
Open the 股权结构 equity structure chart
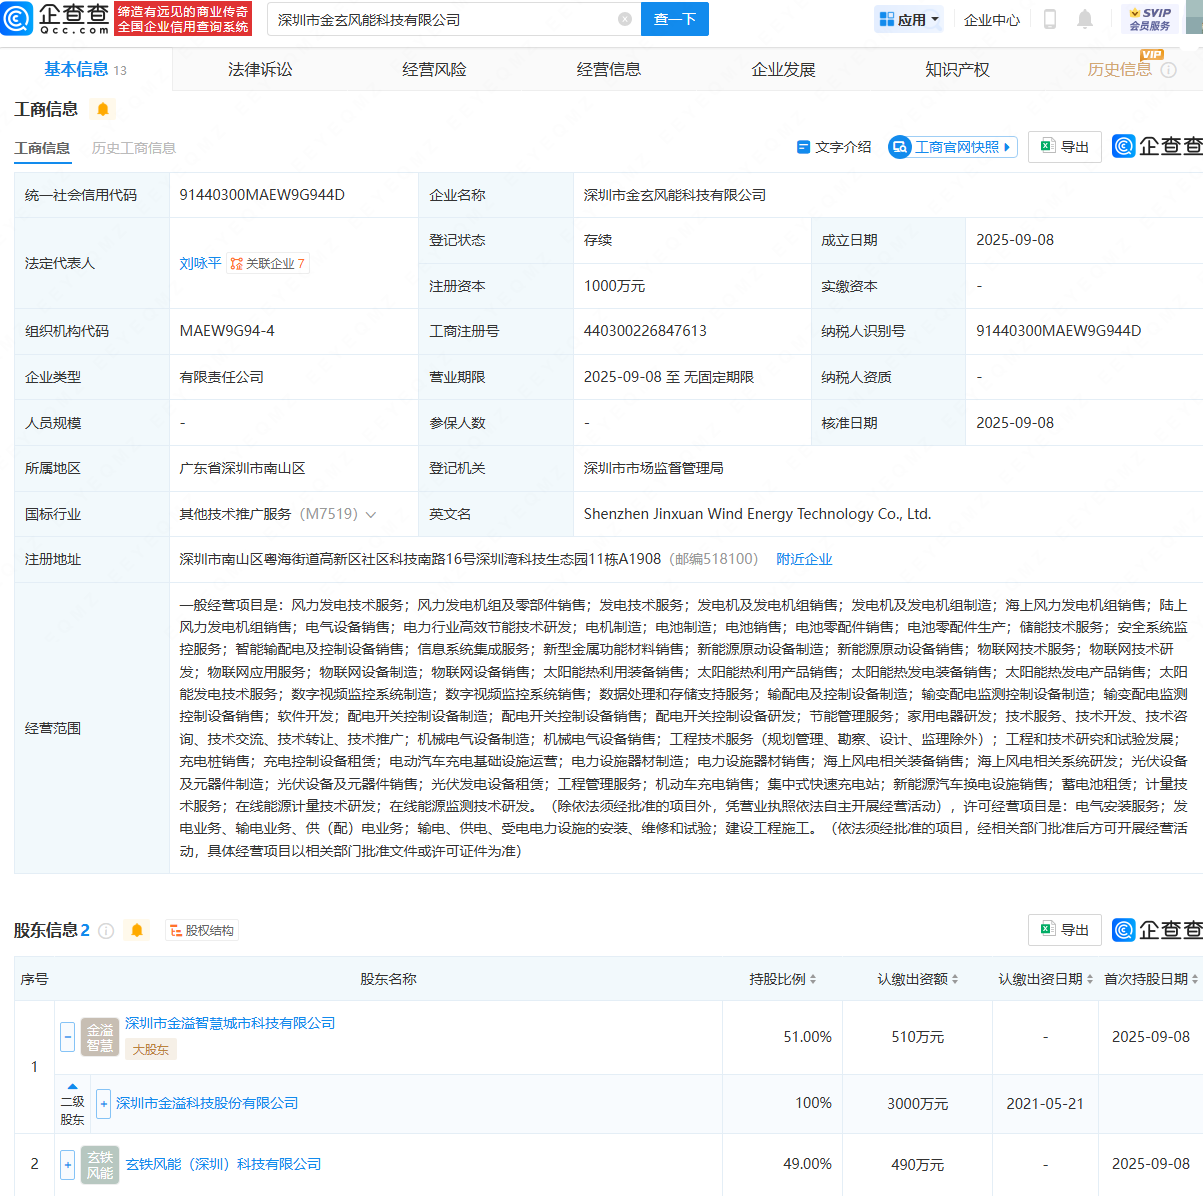202,931
